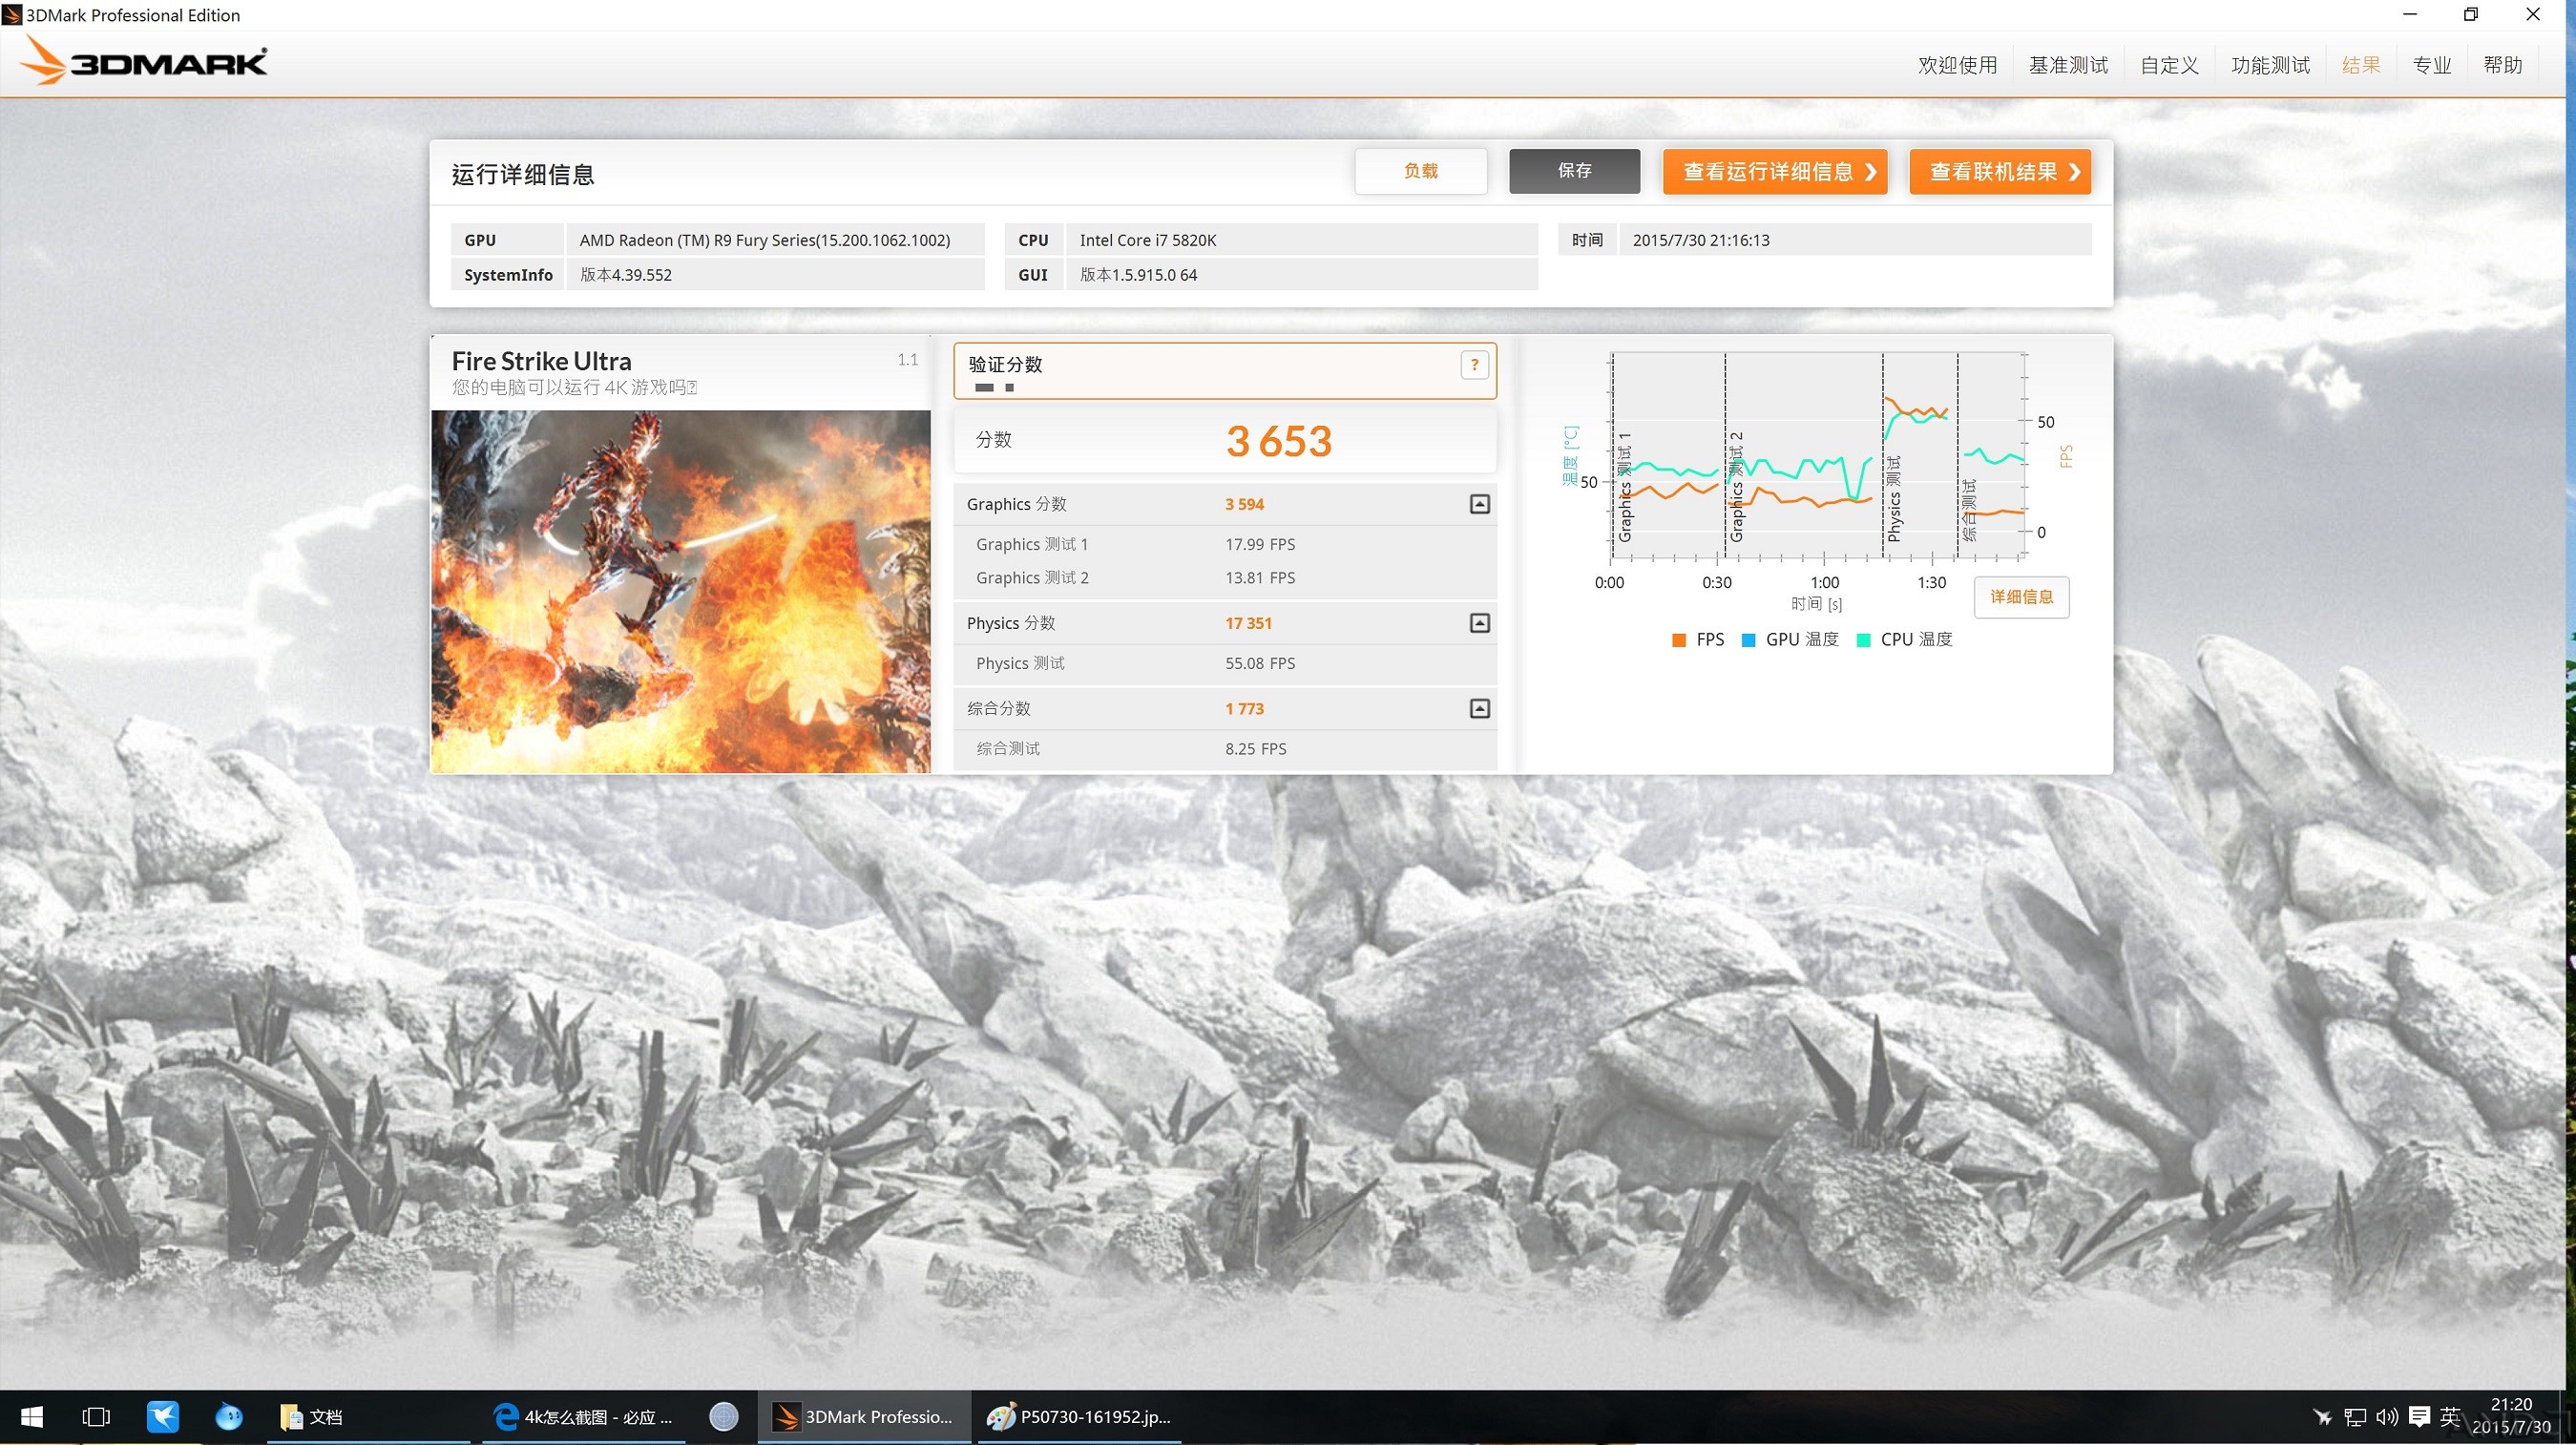The width and height of the screenshot is (2576, 1445).
Task: Click the 3DMark logo in the header
Action: click(x=145, y=60)
